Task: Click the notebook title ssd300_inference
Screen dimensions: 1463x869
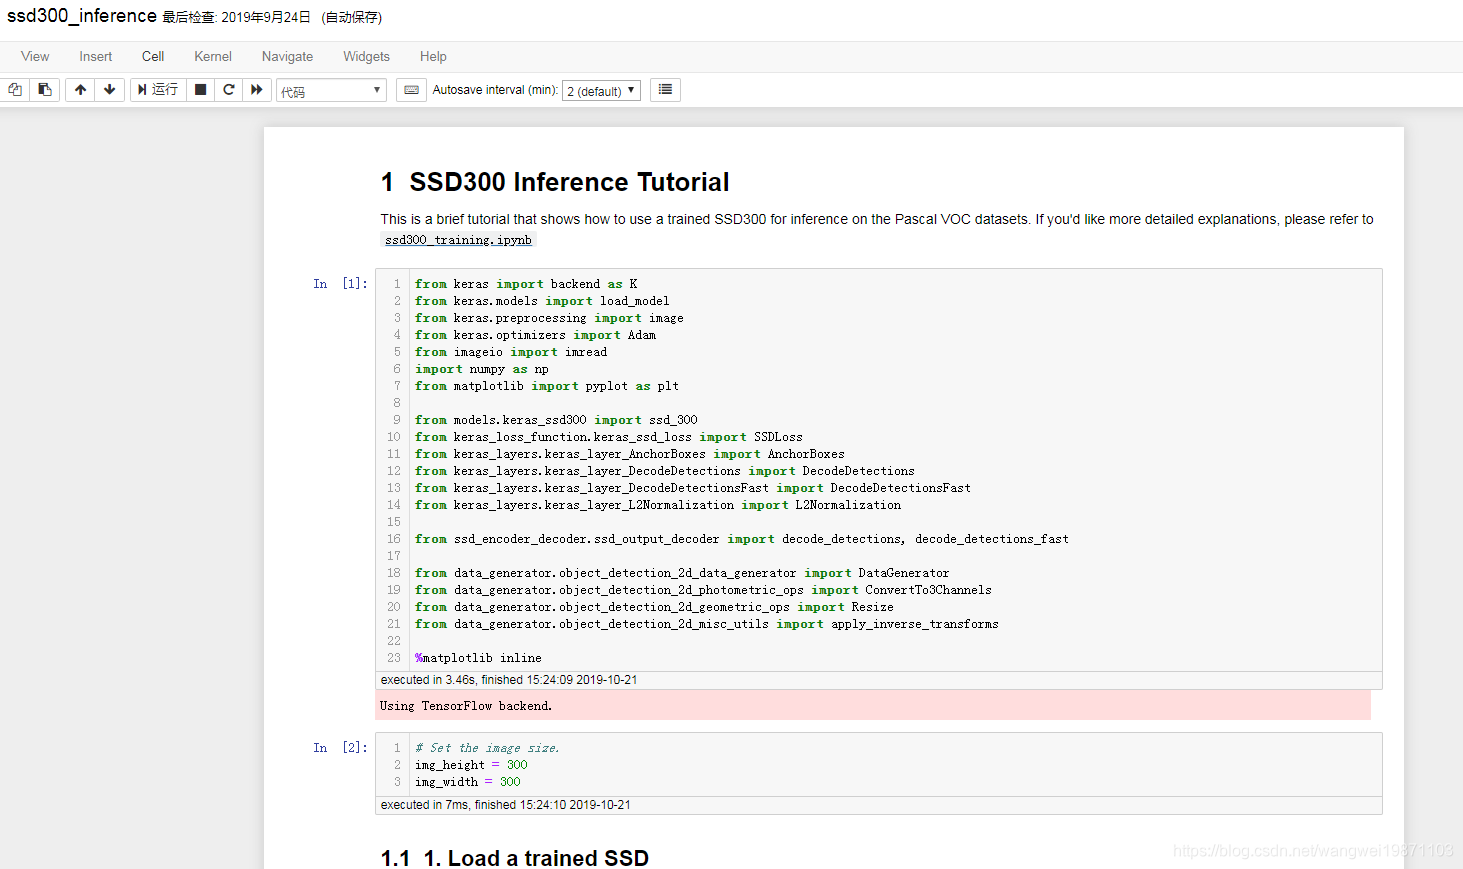Action: (82, 16)
